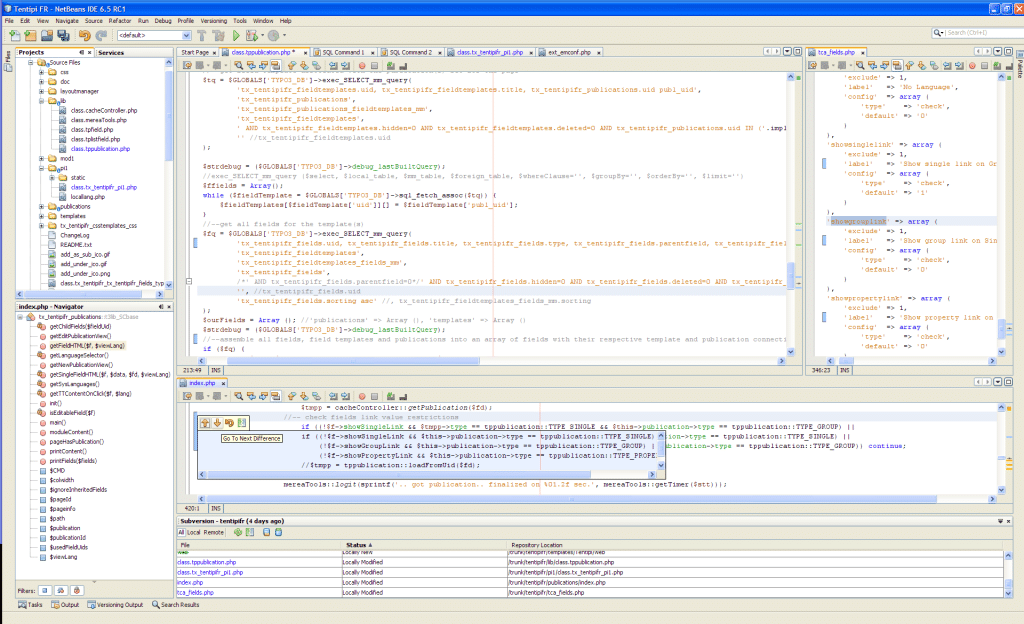The image size is (1024, 624).
Task: Open the Refactor menu
Action: (121, 20)
